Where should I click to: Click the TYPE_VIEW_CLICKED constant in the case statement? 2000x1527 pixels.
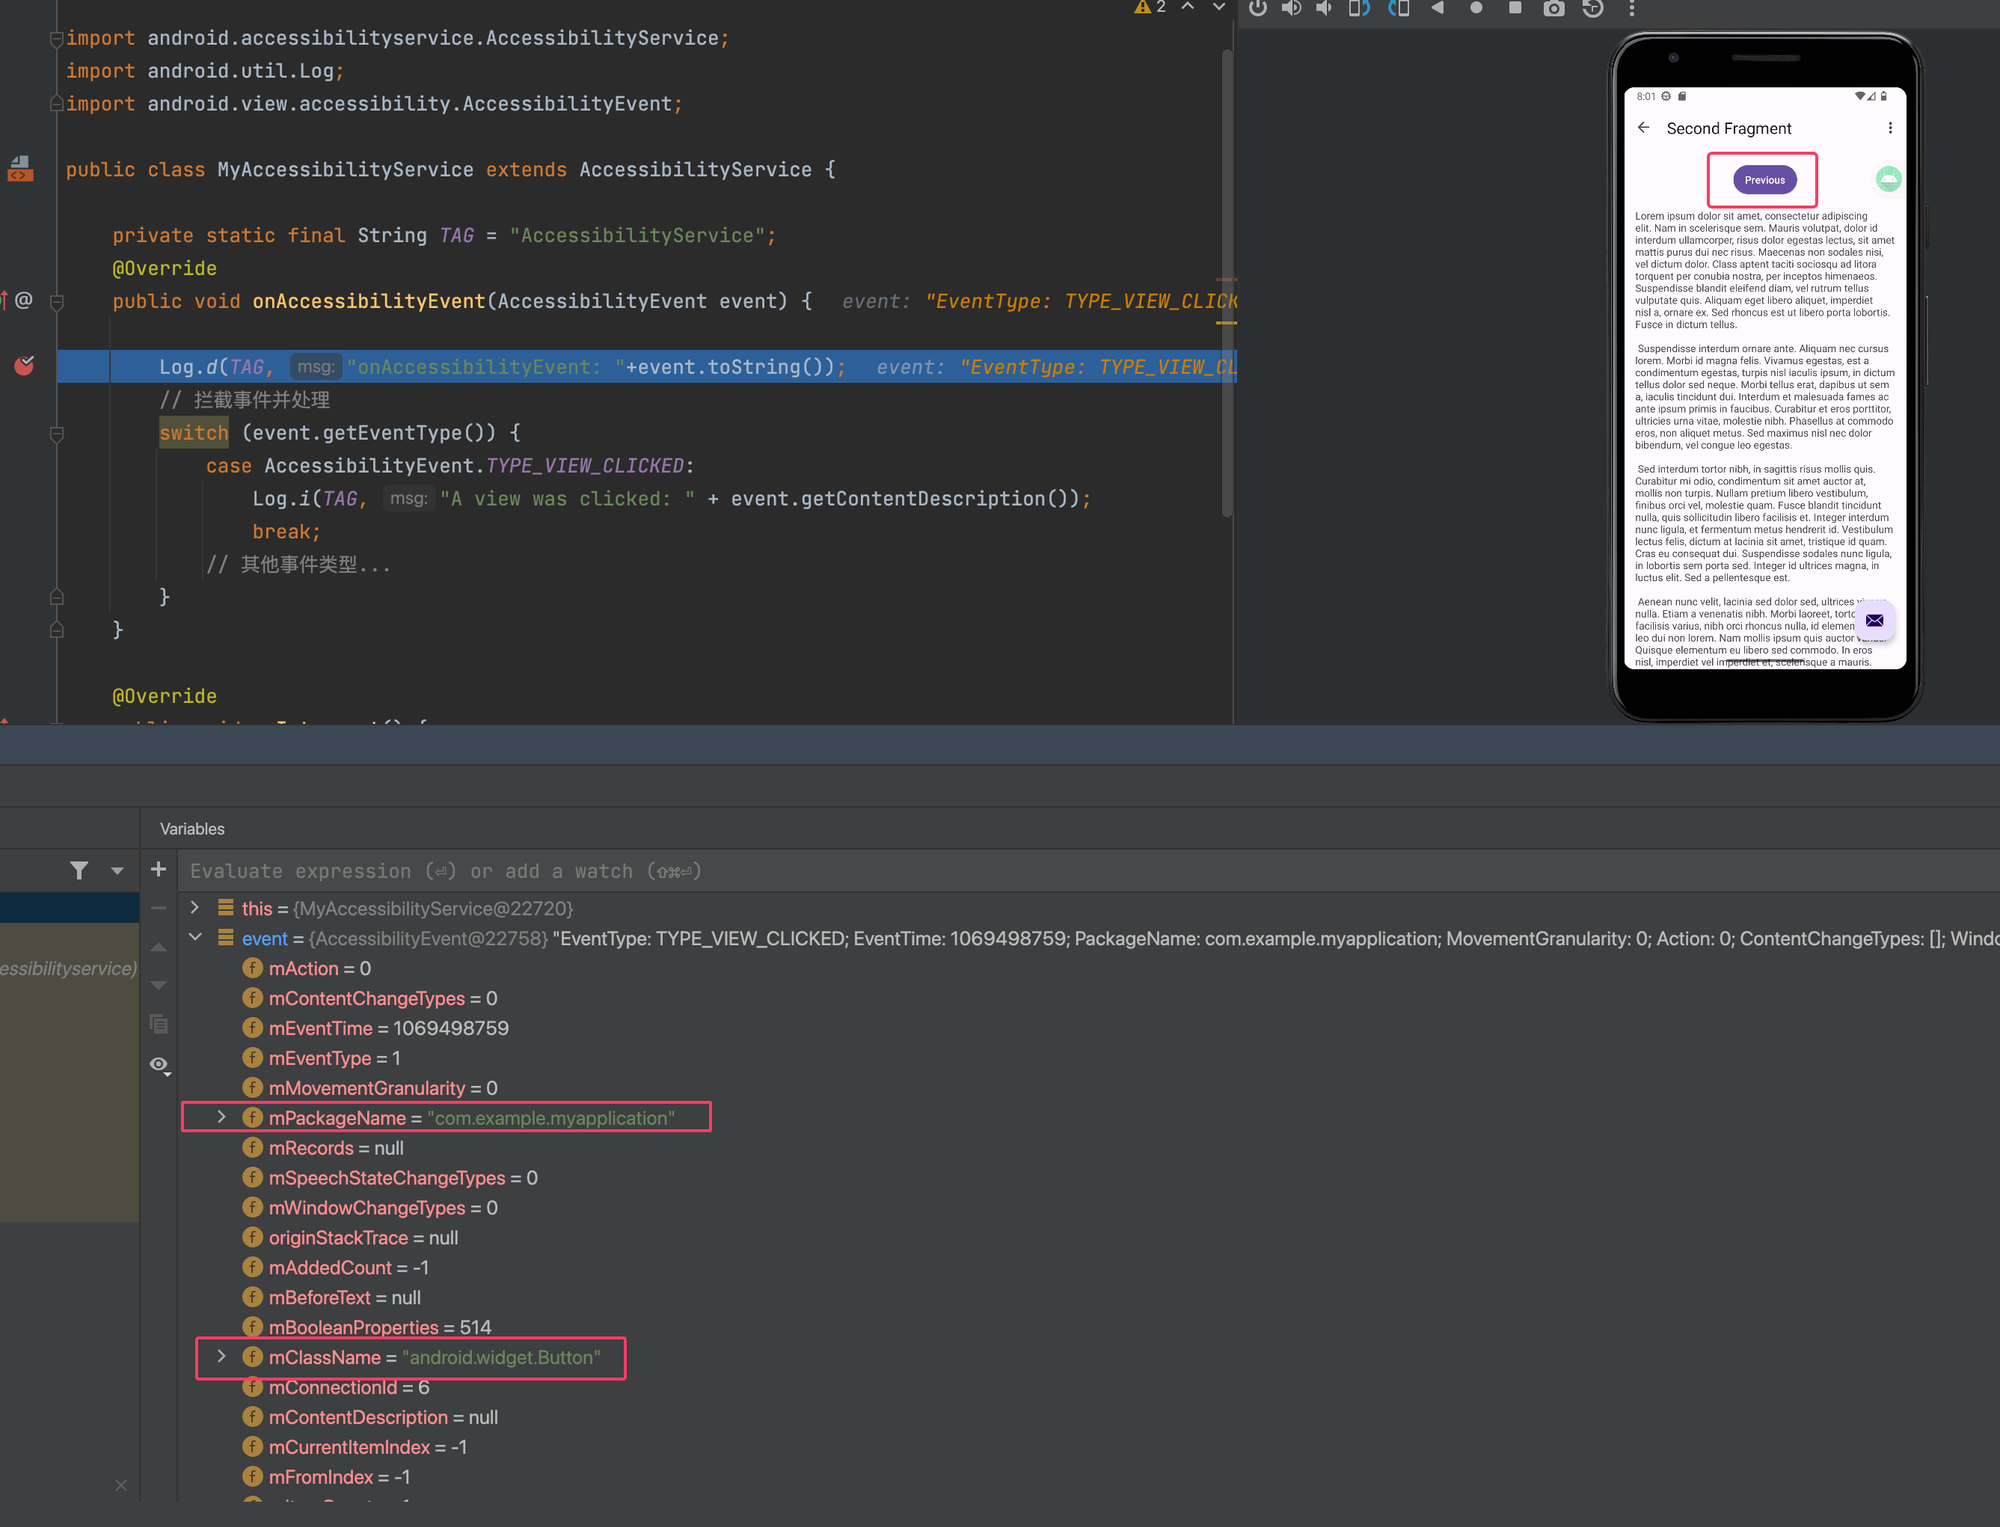(x=585, y=466)
